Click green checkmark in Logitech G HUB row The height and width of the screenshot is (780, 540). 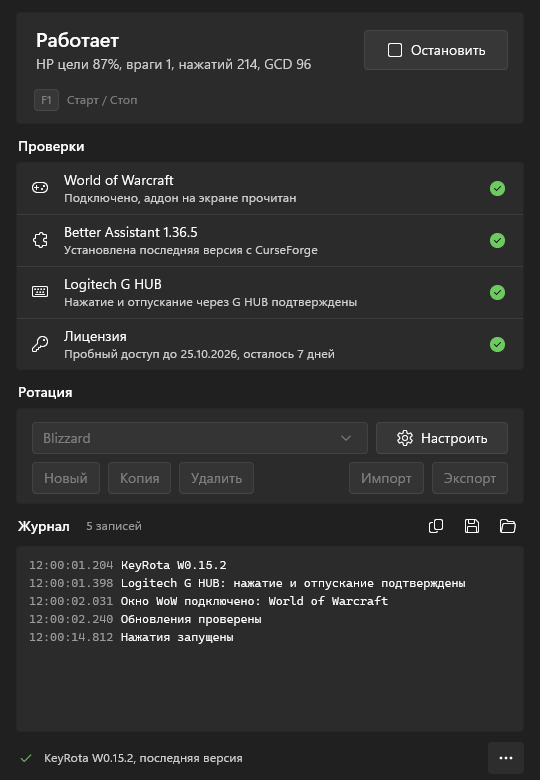(x=497, y=292)
